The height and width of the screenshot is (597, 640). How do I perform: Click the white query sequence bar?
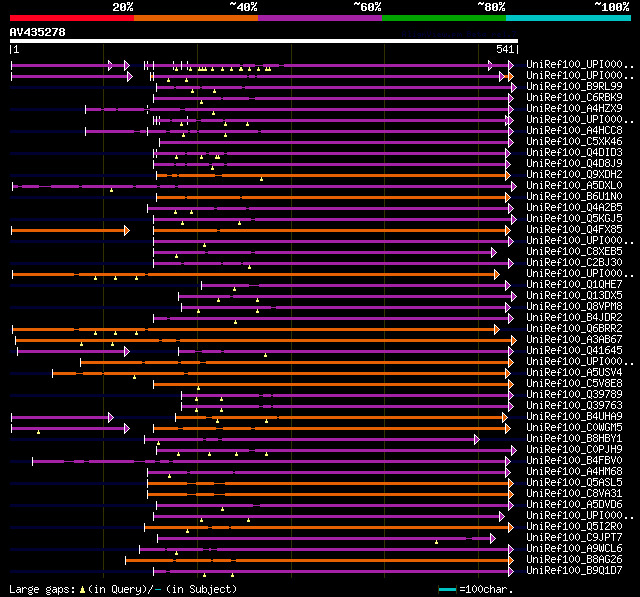click(264, 41)
